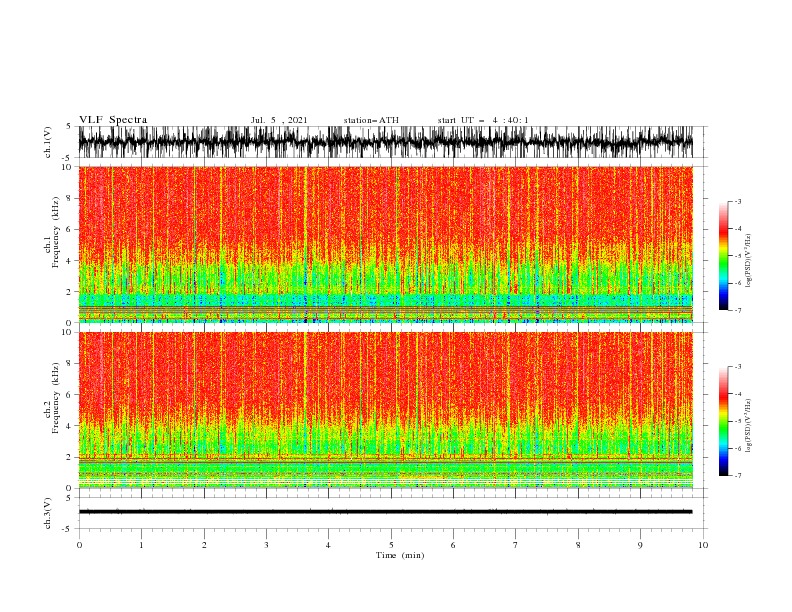Click time axis tick label "10"

click(703, 545)
